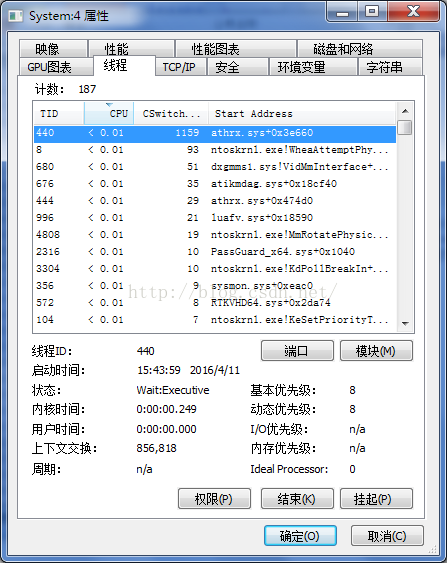Click CSwitch value 1159 in row 440
The width and height of the screenshot is (447, 563).
[x=187, y=133]
